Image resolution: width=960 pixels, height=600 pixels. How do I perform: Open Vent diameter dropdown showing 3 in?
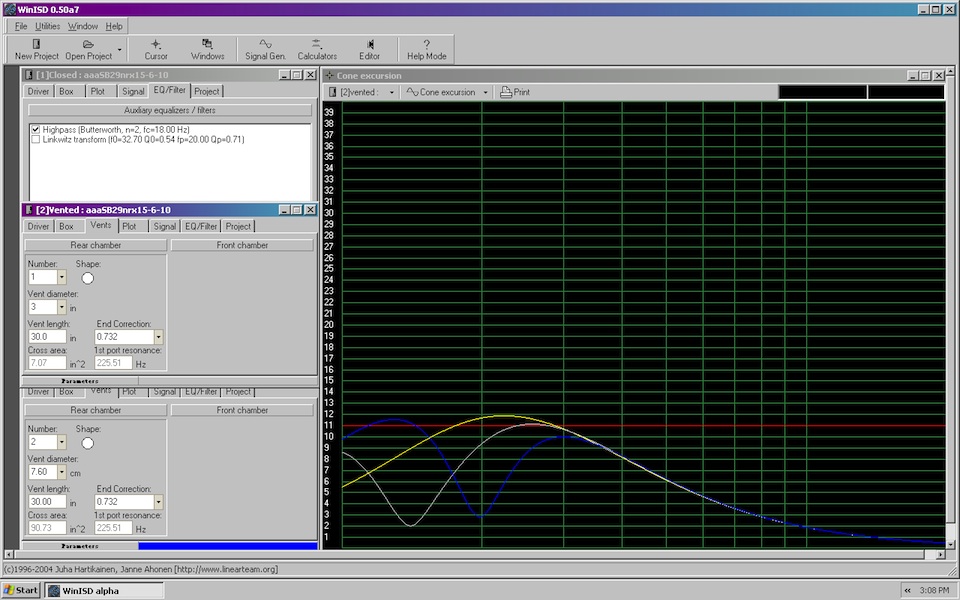click(61, 307)
